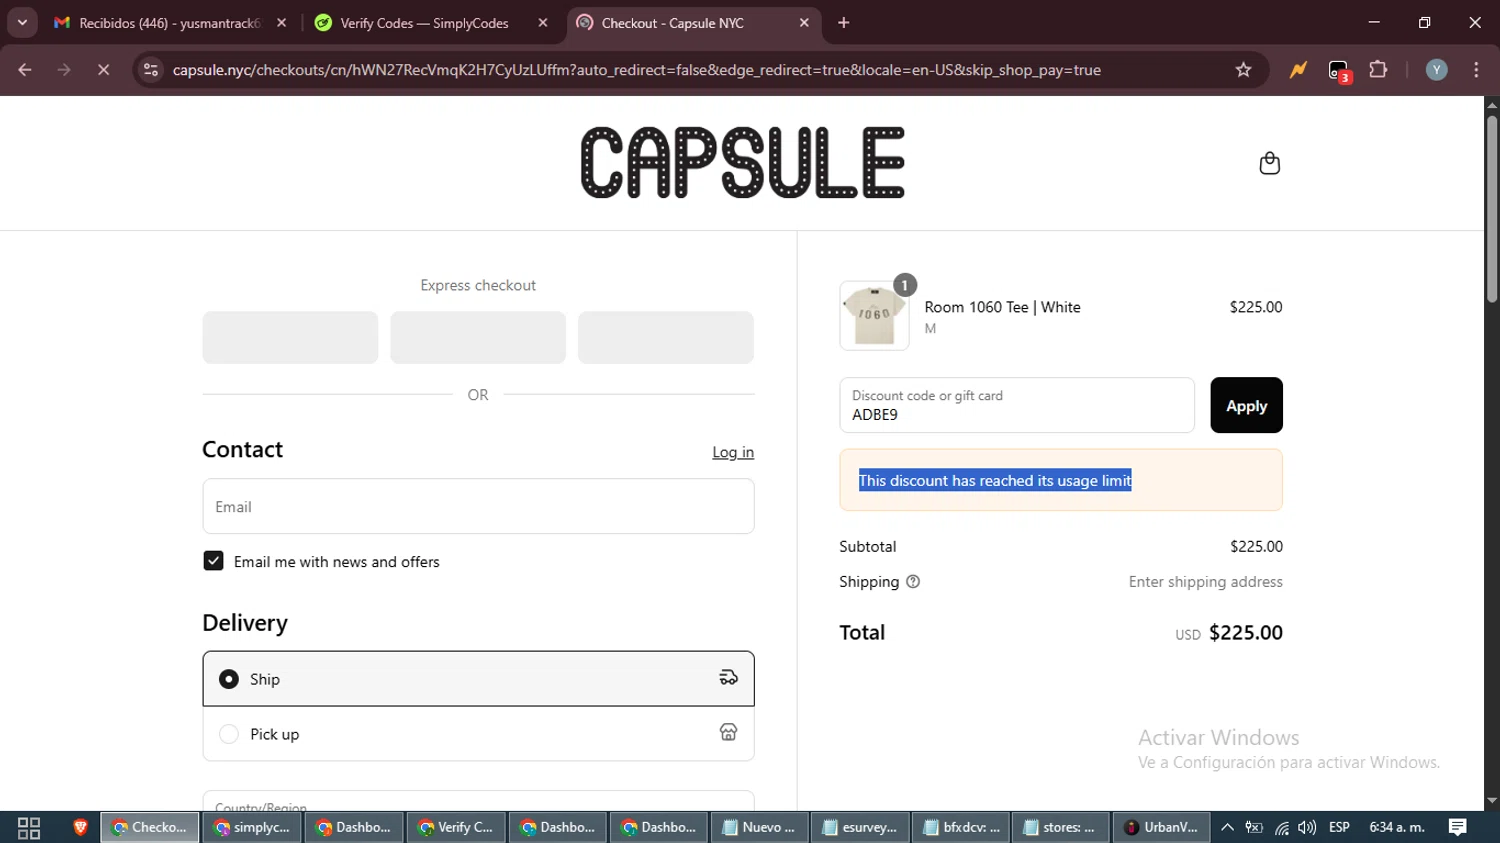Screen dimensions: 1500x843
Task: Click the scrollbar down arrow
Action: (x=1492, y=801)
